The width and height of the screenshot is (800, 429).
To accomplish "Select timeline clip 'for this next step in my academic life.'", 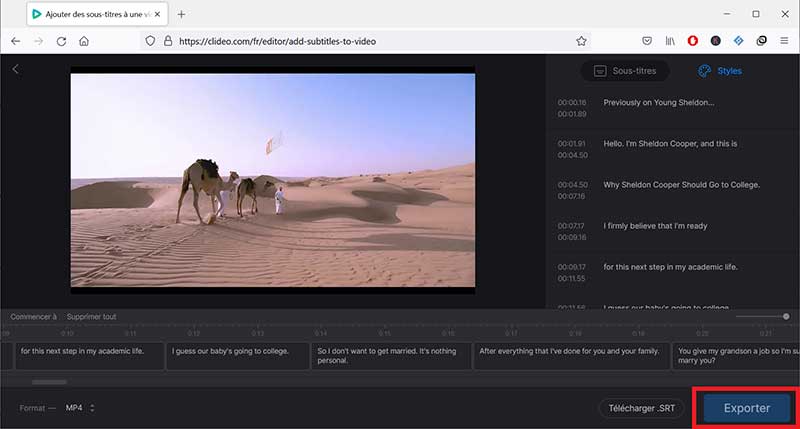I will coord(90,356).
